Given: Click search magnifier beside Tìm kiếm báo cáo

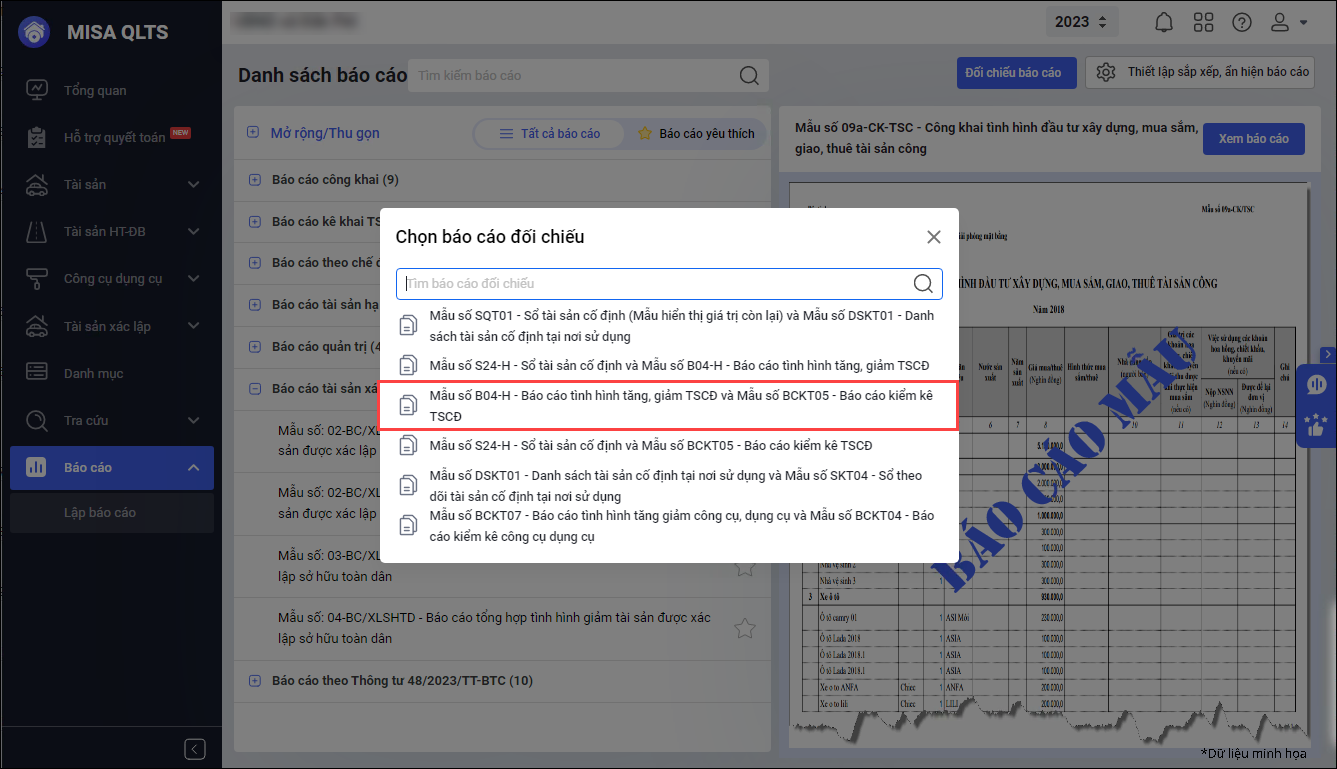Looking at the screenshot, I should [x=748, y=75].
